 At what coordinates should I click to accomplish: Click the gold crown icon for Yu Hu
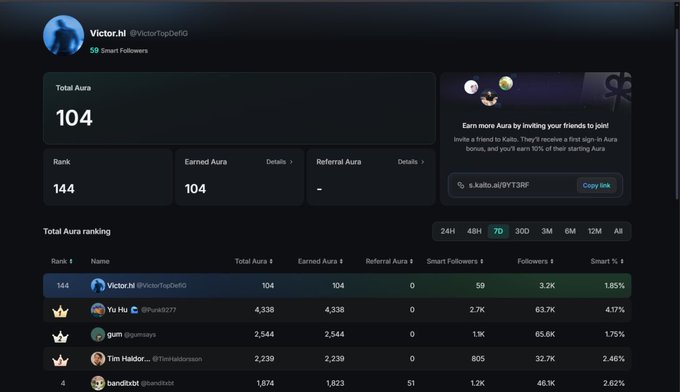(60, 311)
